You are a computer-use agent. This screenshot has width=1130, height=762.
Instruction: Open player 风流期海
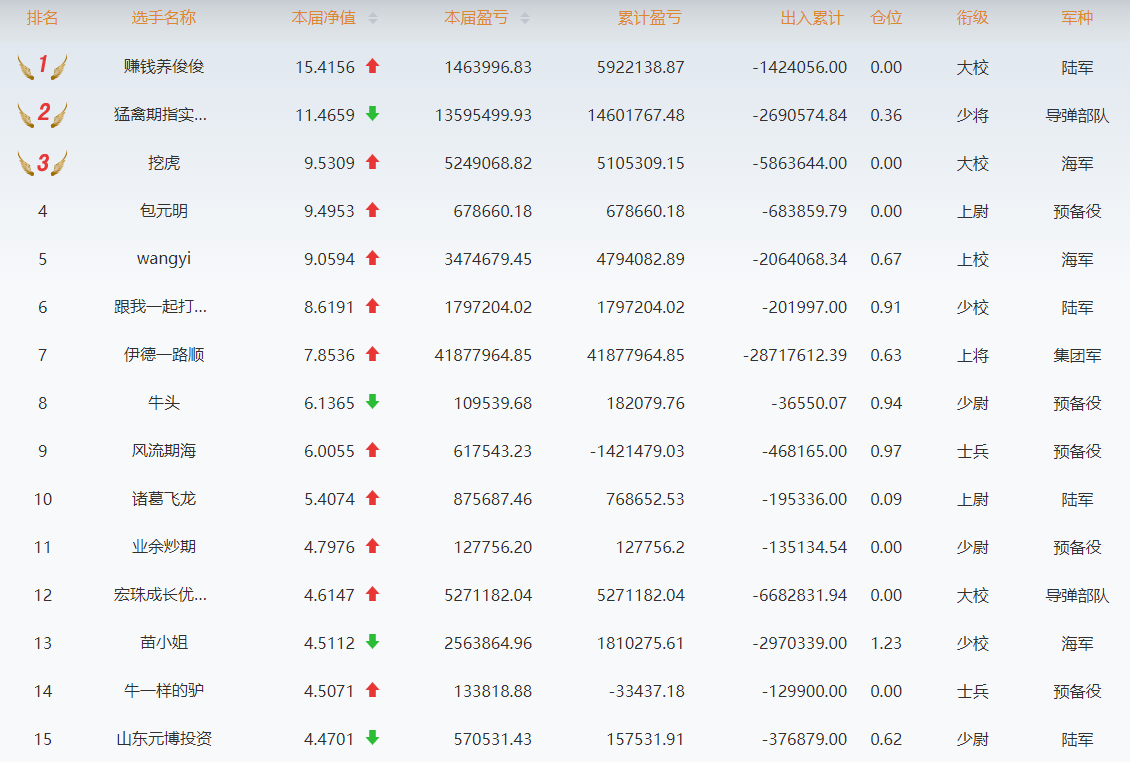click(164, 451)
